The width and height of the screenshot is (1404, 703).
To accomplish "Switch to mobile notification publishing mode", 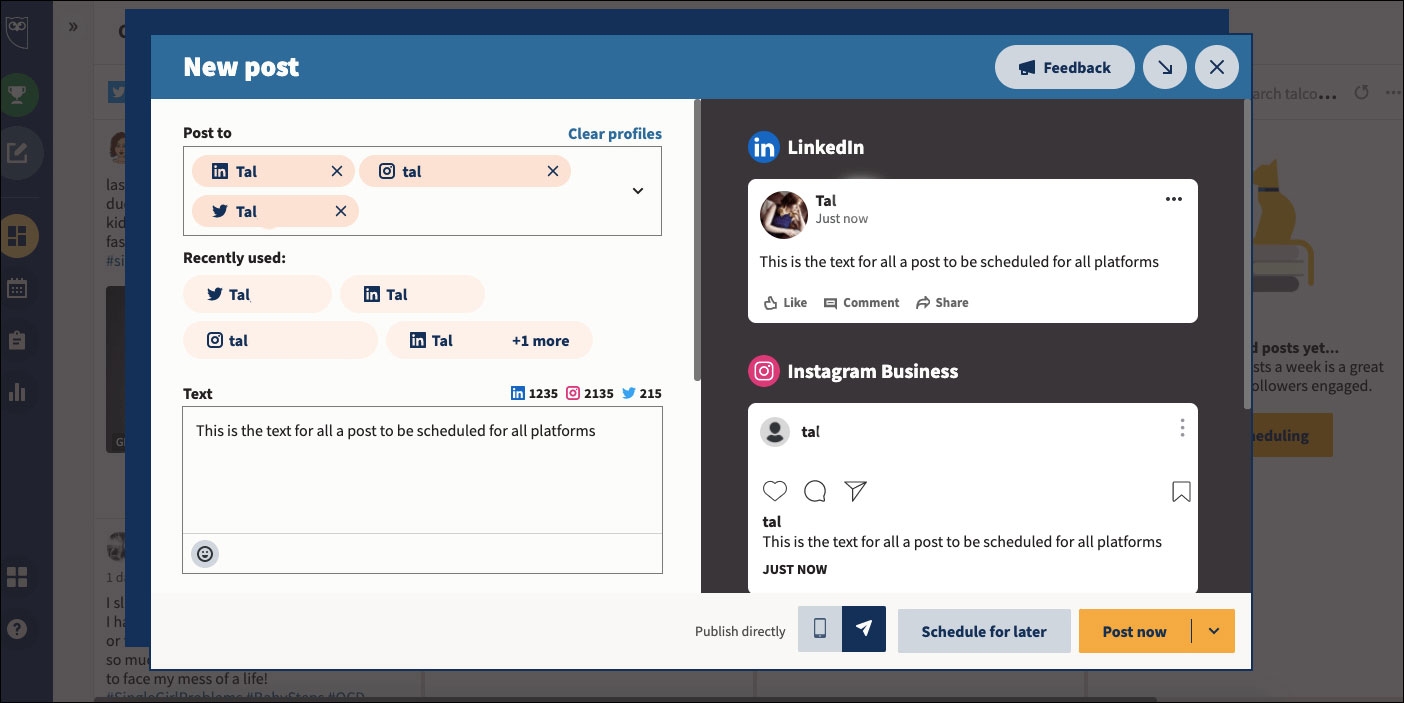I will [820, 630].
